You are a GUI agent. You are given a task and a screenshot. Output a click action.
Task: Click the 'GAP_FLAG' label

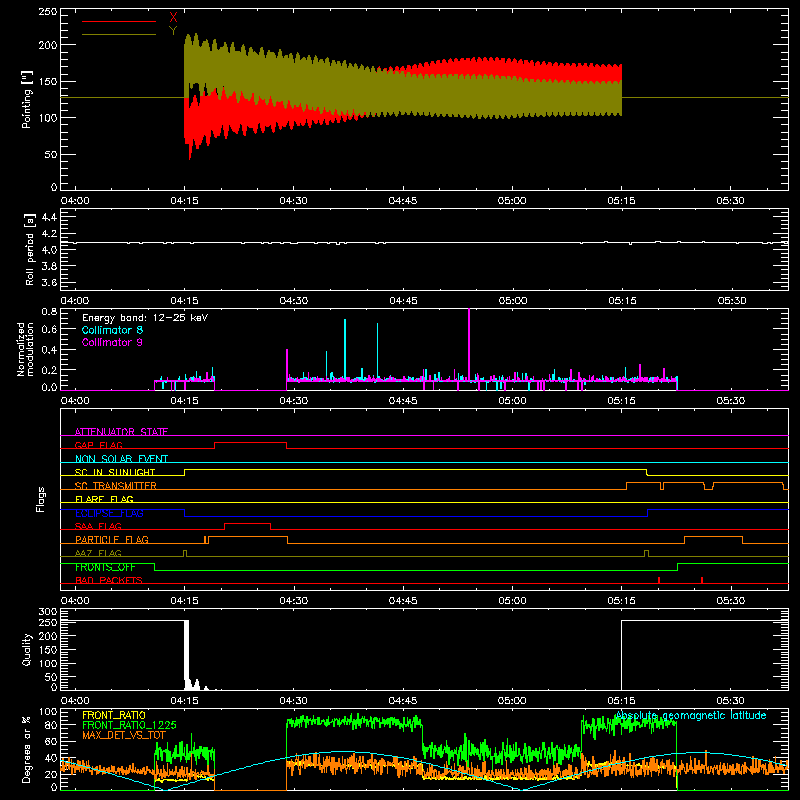98,445
